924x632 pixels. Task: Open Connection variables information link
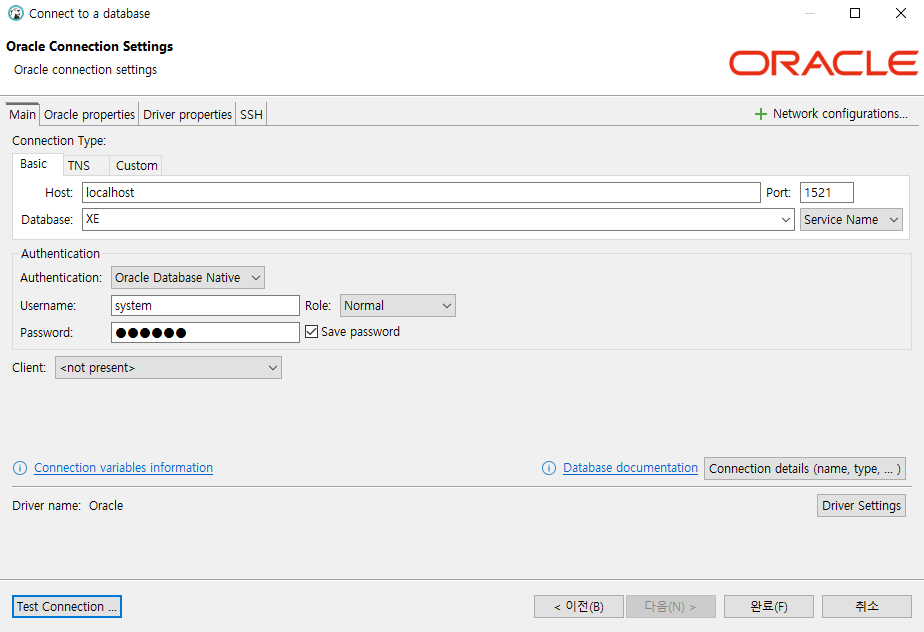(123, 468)
